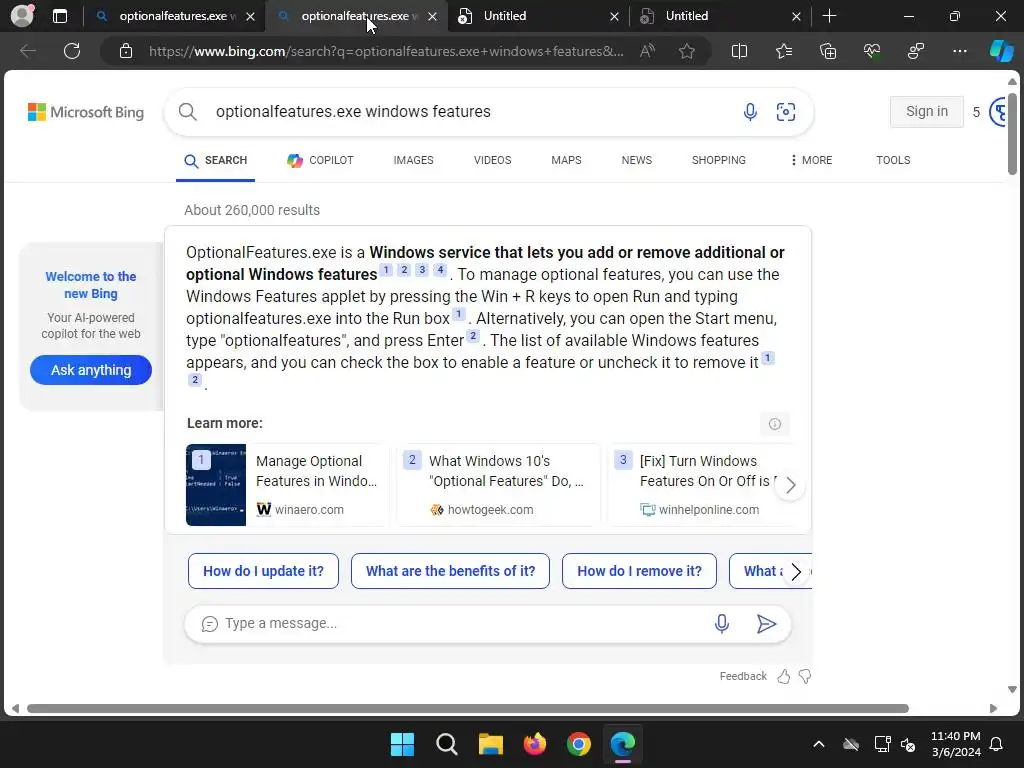This screenshot has width=1024, height=768.
Task: Send the chat message arrow icon
Action: (x=766, y=624)
